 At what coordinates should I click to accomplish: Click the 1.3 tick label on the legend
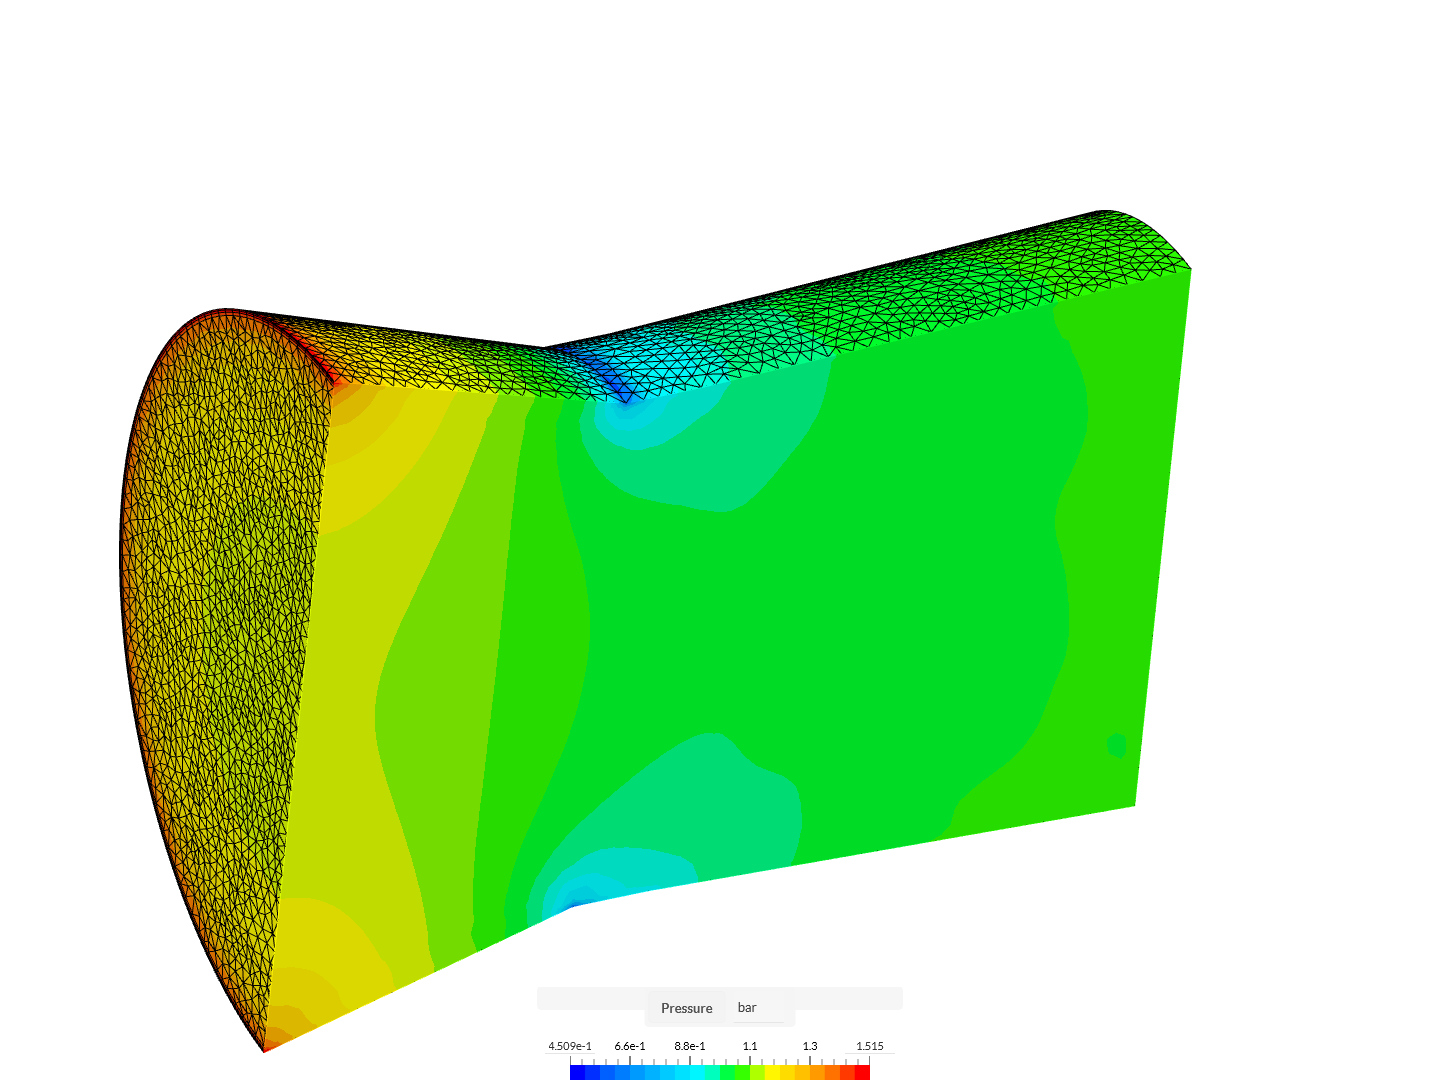click(810, 1045)
